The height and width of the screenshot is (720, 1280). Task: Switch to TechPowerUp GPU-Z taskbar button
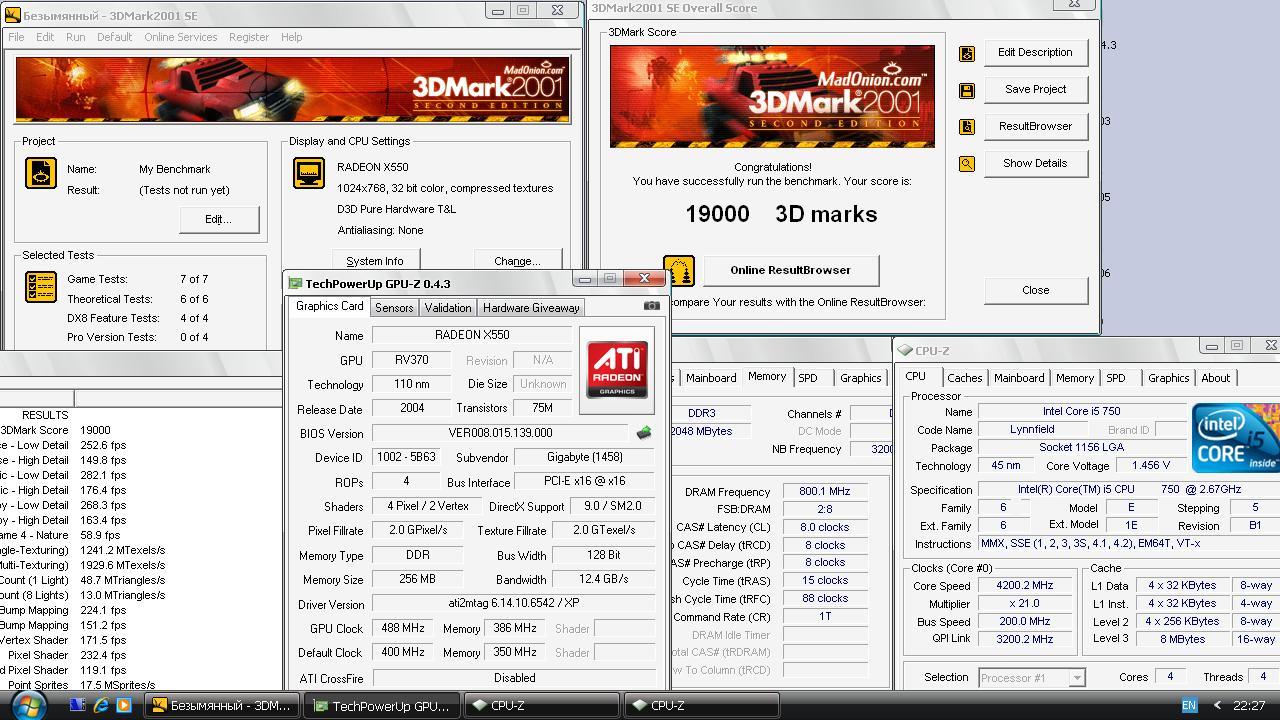pyautogui.click(x=384, y=705)
